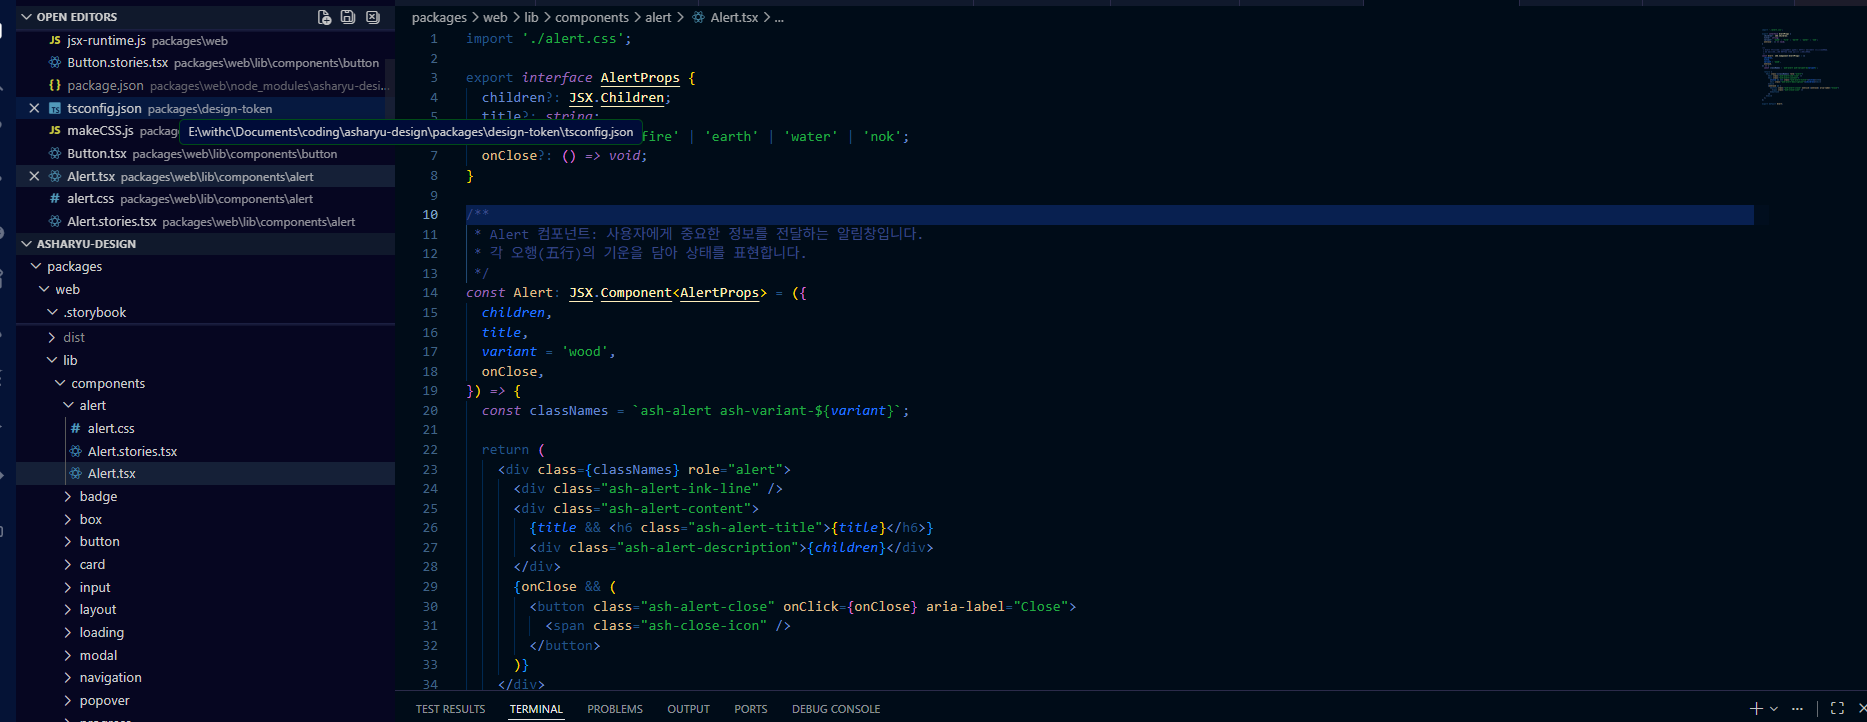
Task: Collapse the alert folder
Action: (x=68, y=405)
